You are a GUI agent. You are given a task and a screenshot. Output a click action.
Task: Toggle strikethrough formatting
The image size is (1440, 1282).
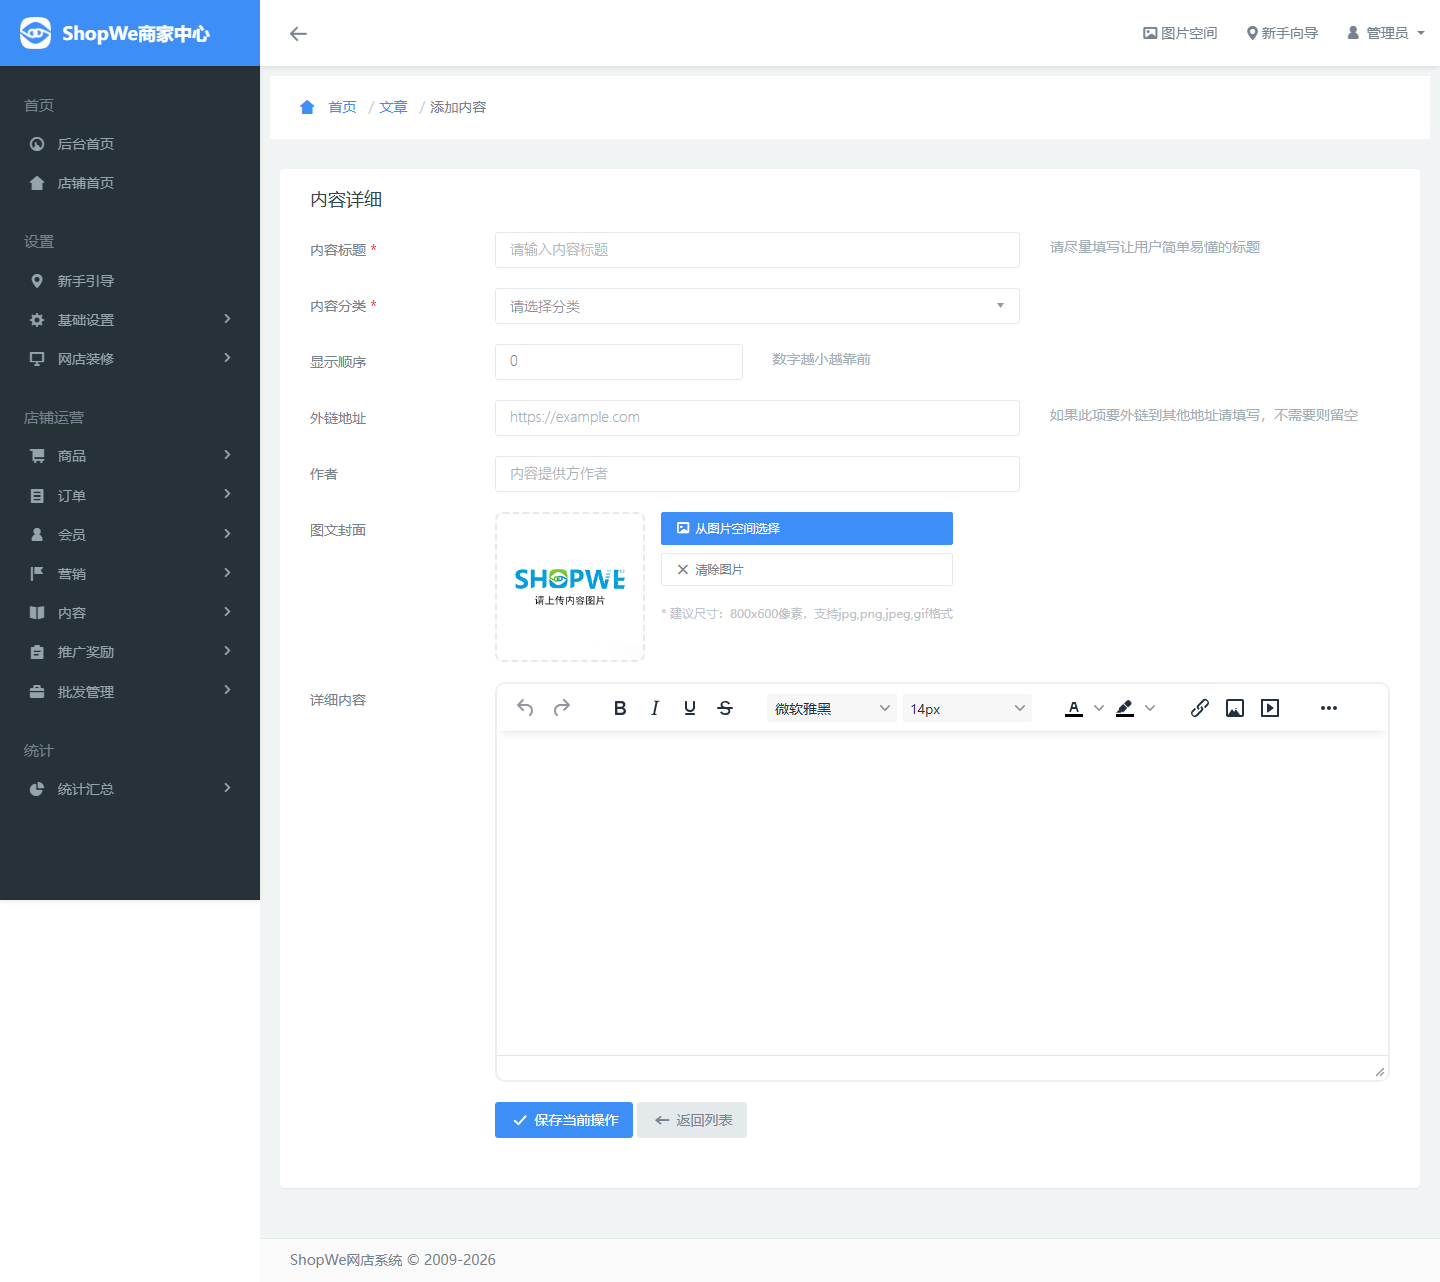pyautogui.click(x=725, y=708)
